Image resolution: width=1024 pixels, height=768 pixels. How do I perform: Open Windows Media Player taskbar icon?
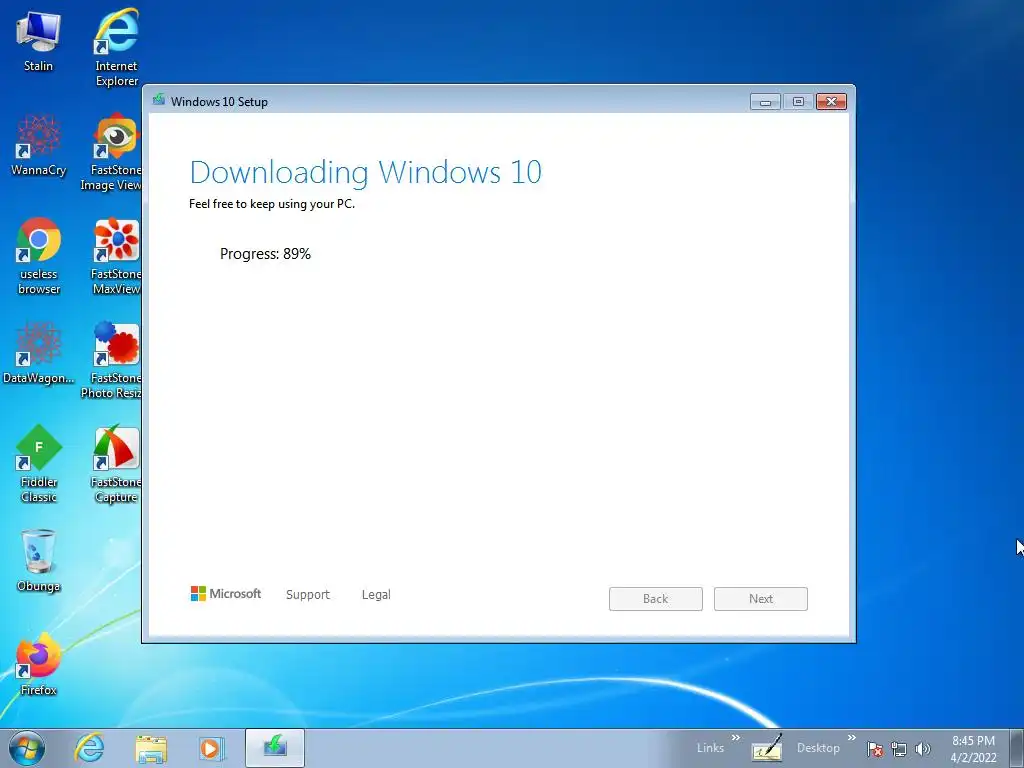[212, 748]
